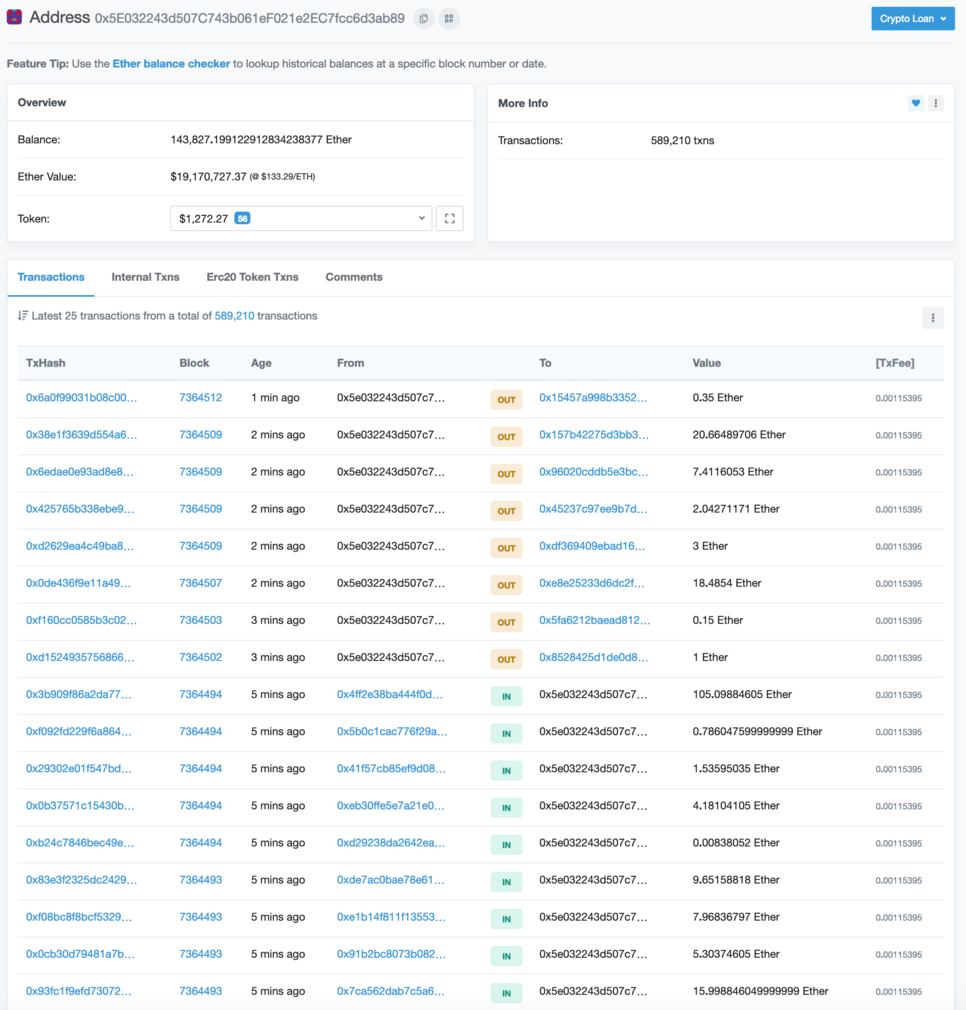The width and height of the screenshot is (966, 1010).
Task: Open recipient address 0x45237c97ee9b7d...
Action: [x=593, y=509]
